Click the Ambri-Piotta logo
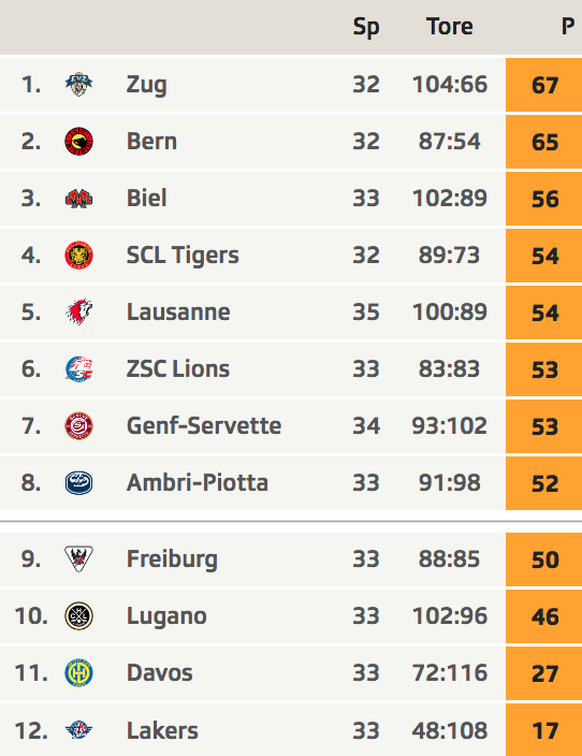 click(x=79, y=483)
